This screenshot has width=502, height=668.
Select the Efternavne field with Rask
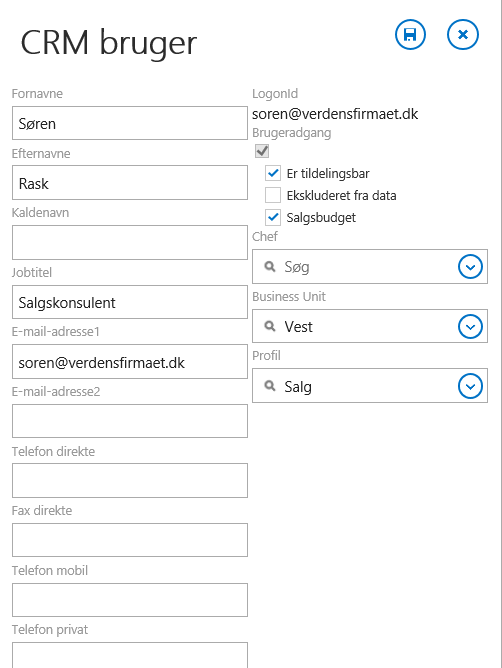(x=130, y=183)
